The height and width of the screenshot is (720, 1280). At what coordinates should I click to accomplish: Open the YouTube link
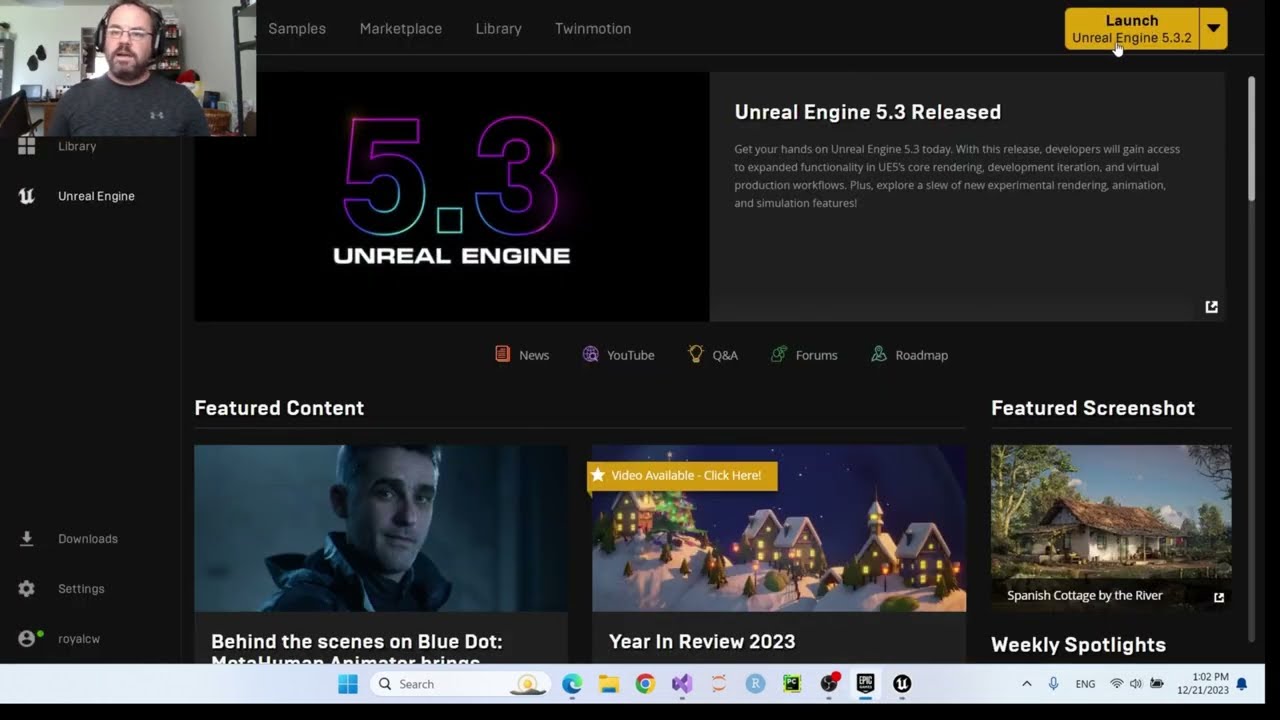tap(631, 355)
